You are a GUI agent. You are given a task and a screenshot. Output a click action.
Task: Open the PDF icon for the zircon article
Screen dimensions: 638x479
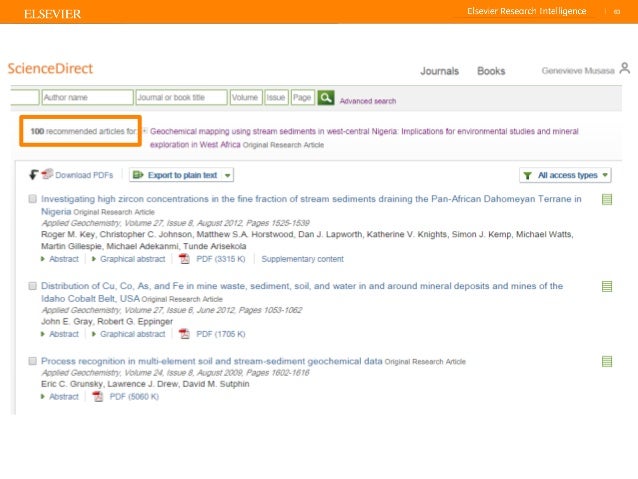coord(184,259)
